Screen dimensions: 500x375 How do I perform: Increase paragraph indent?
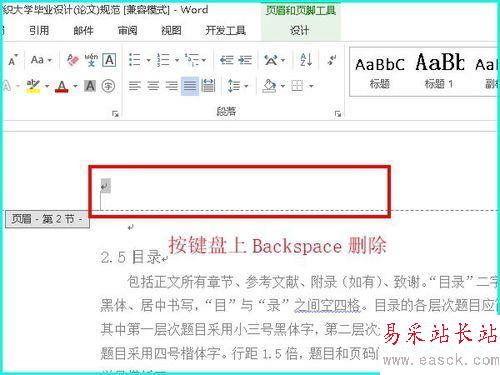pos(245,60)
